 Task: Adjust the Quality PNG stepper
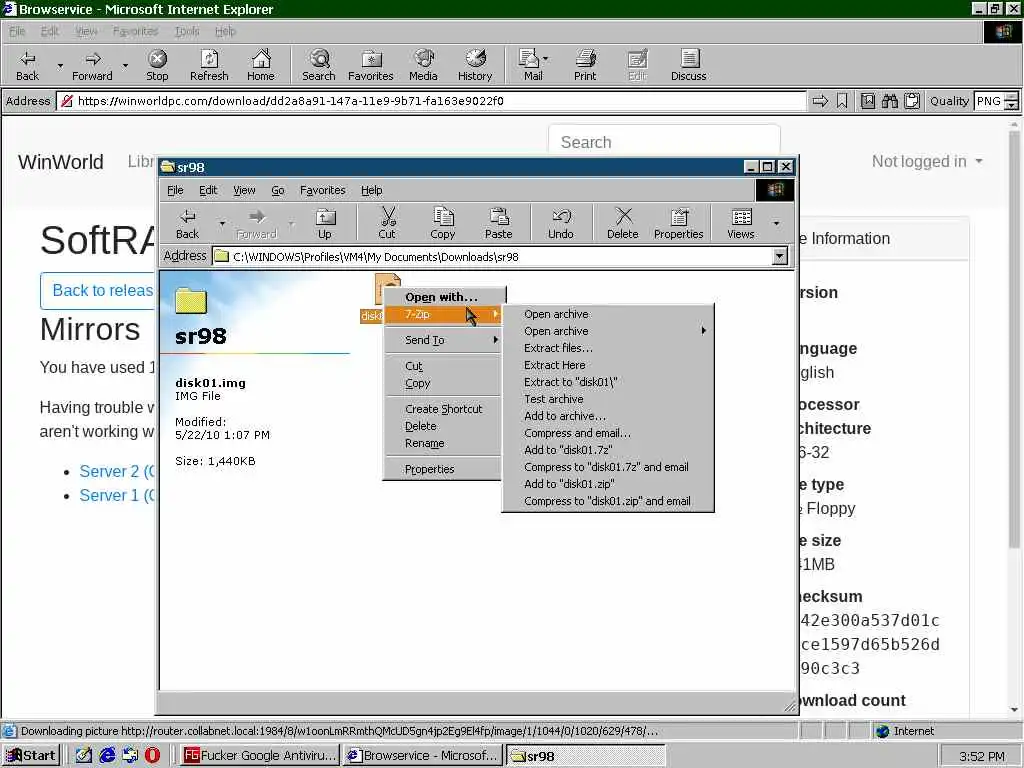pyautogui.click(x=1011, y=101)
